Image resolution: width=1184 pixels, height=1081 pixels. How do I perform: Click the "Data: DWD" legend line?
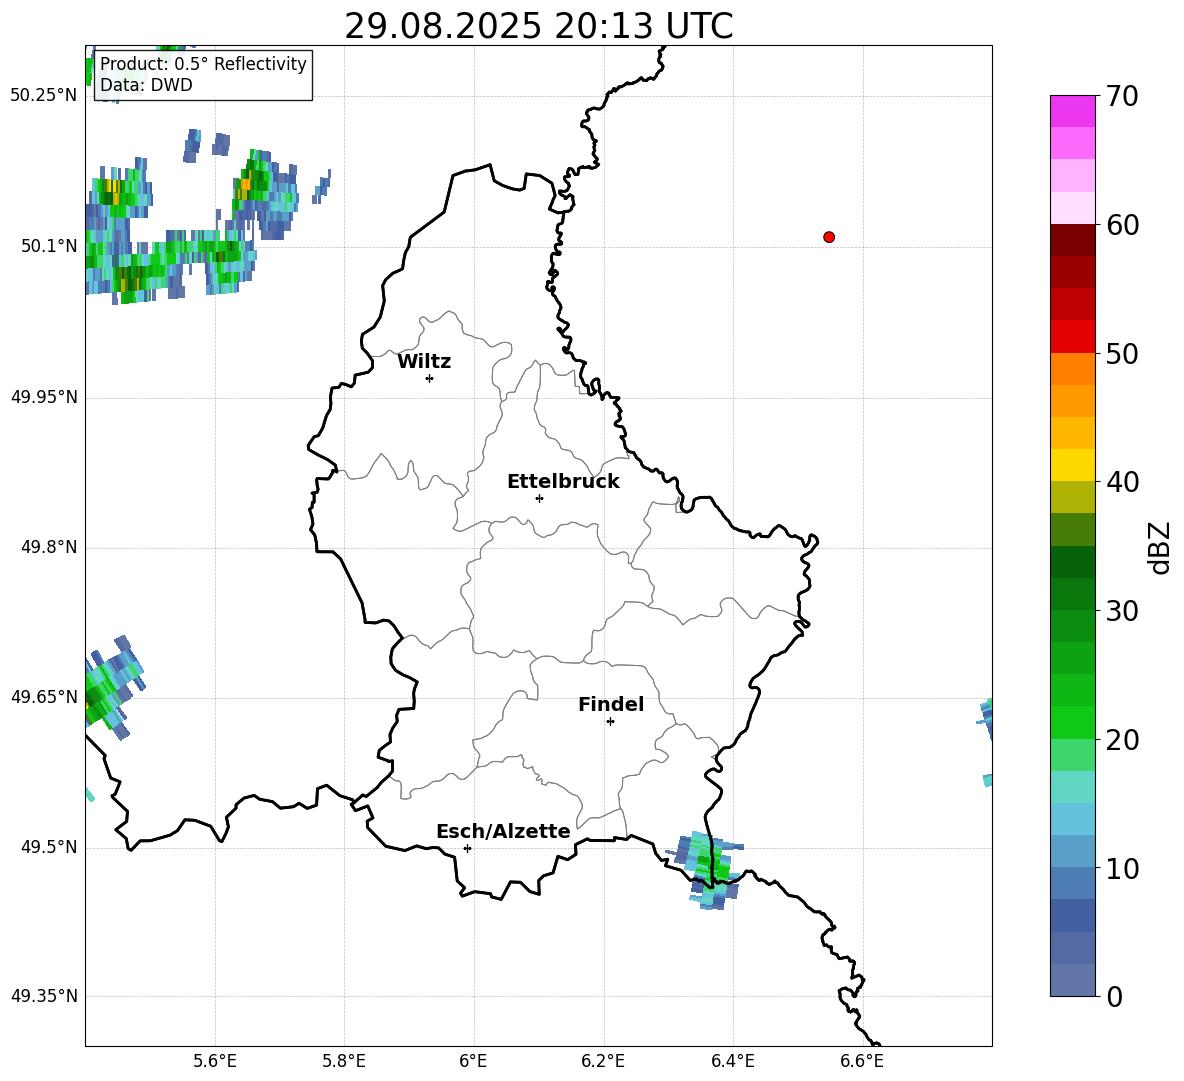tap(146, 85)
